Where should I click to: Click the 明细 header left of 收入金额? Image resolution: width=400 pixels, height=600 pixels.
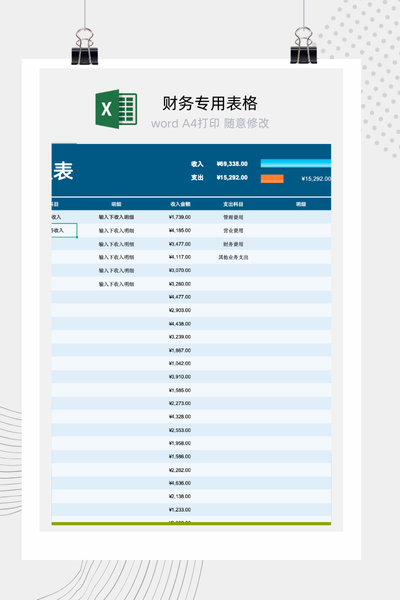116,204
